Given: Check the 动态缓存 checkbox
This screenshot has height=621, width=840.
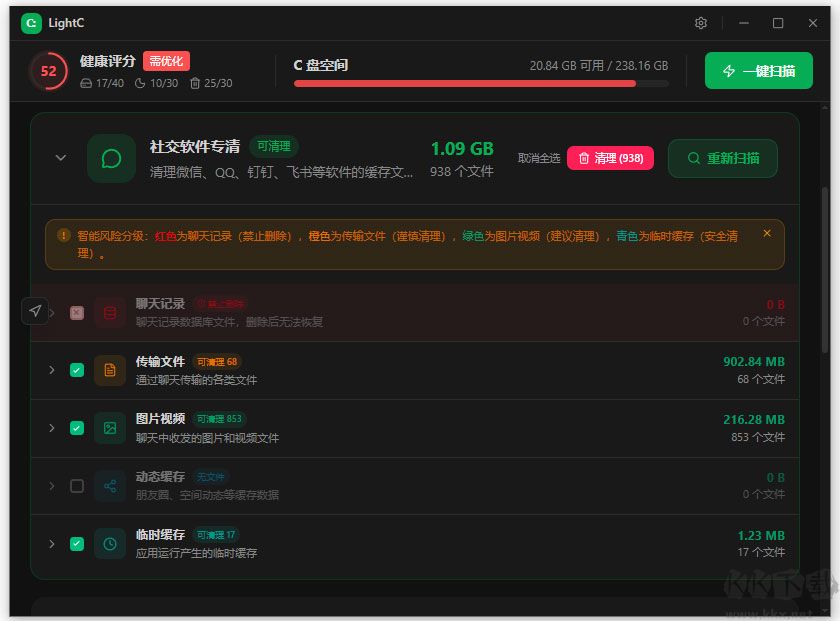Looking at the screenshot, I should [x=77, y=486].
